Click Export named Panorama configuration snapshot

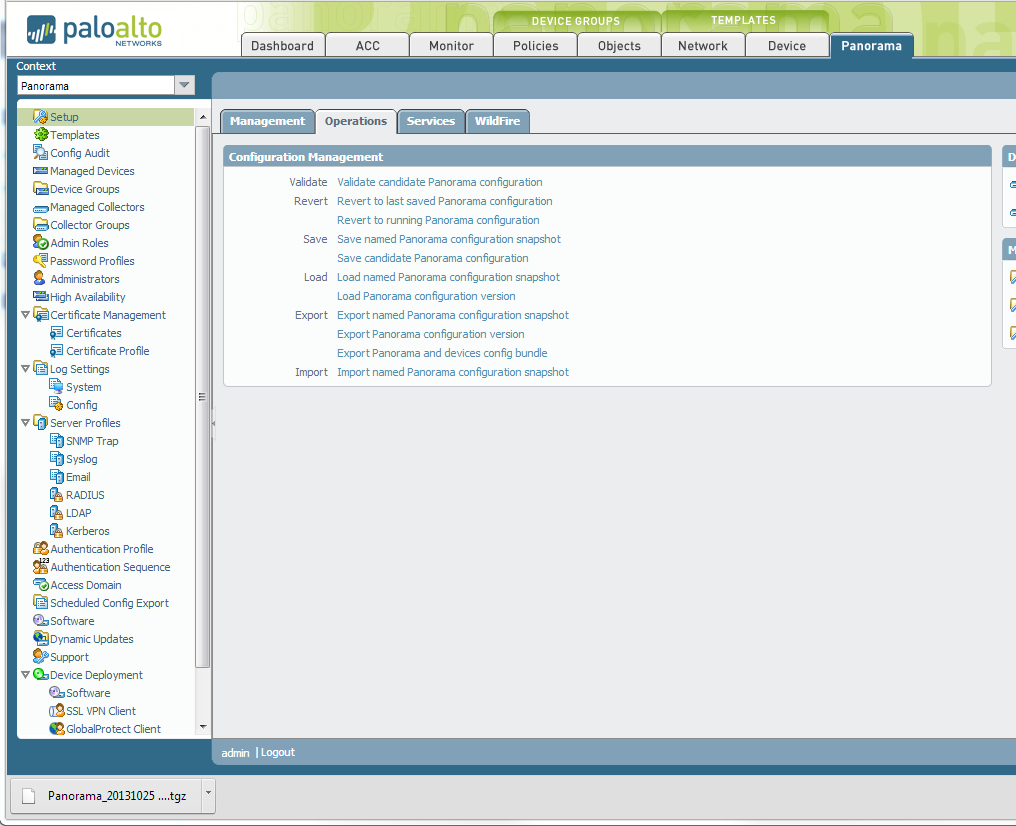[453, 315]
